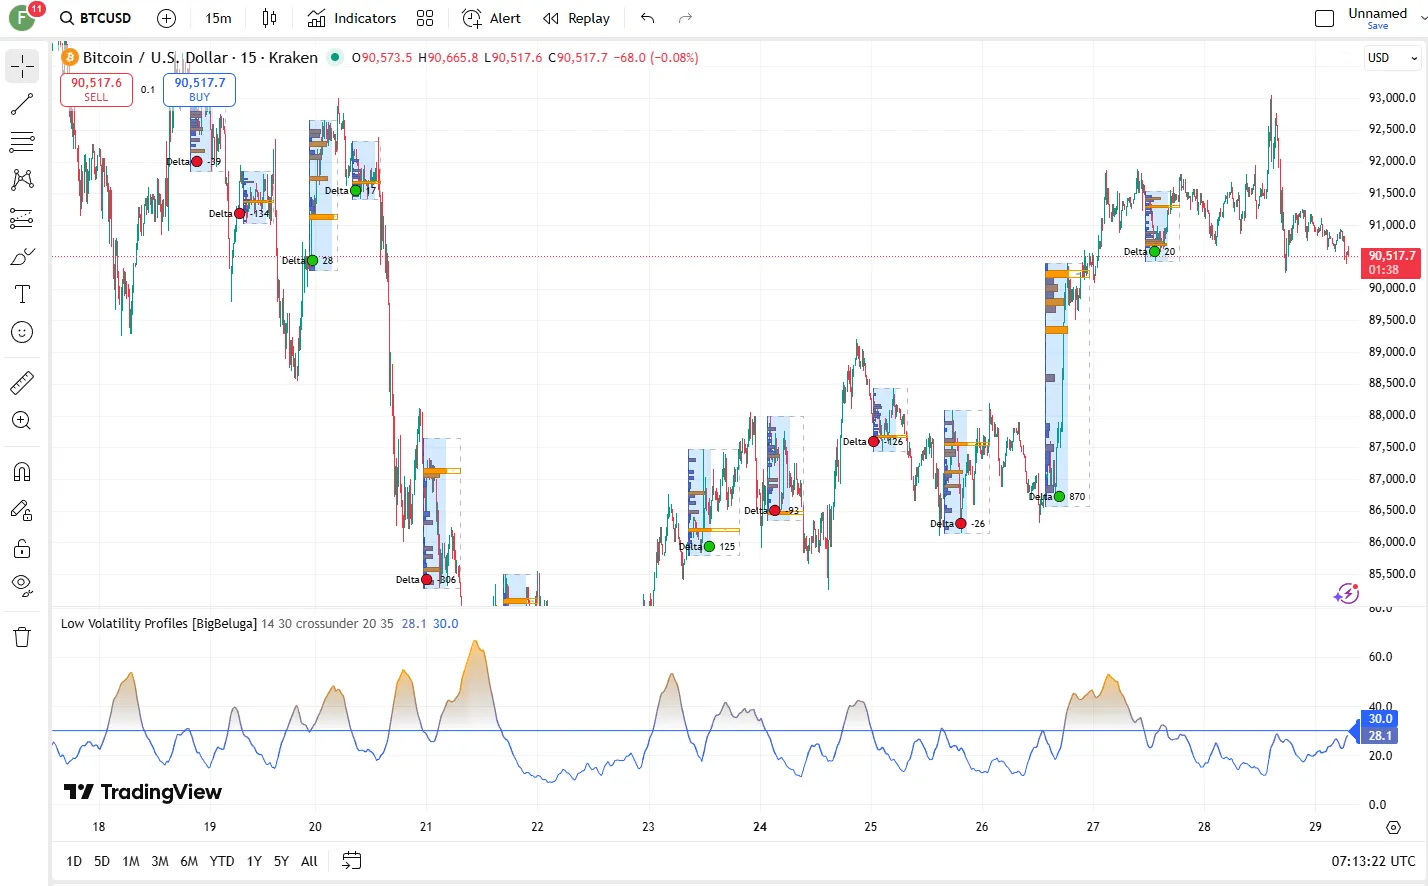Open the lightning bolt quick action icon
The width and height of the screenshot is (1428, 886).
pos(1346,594)
